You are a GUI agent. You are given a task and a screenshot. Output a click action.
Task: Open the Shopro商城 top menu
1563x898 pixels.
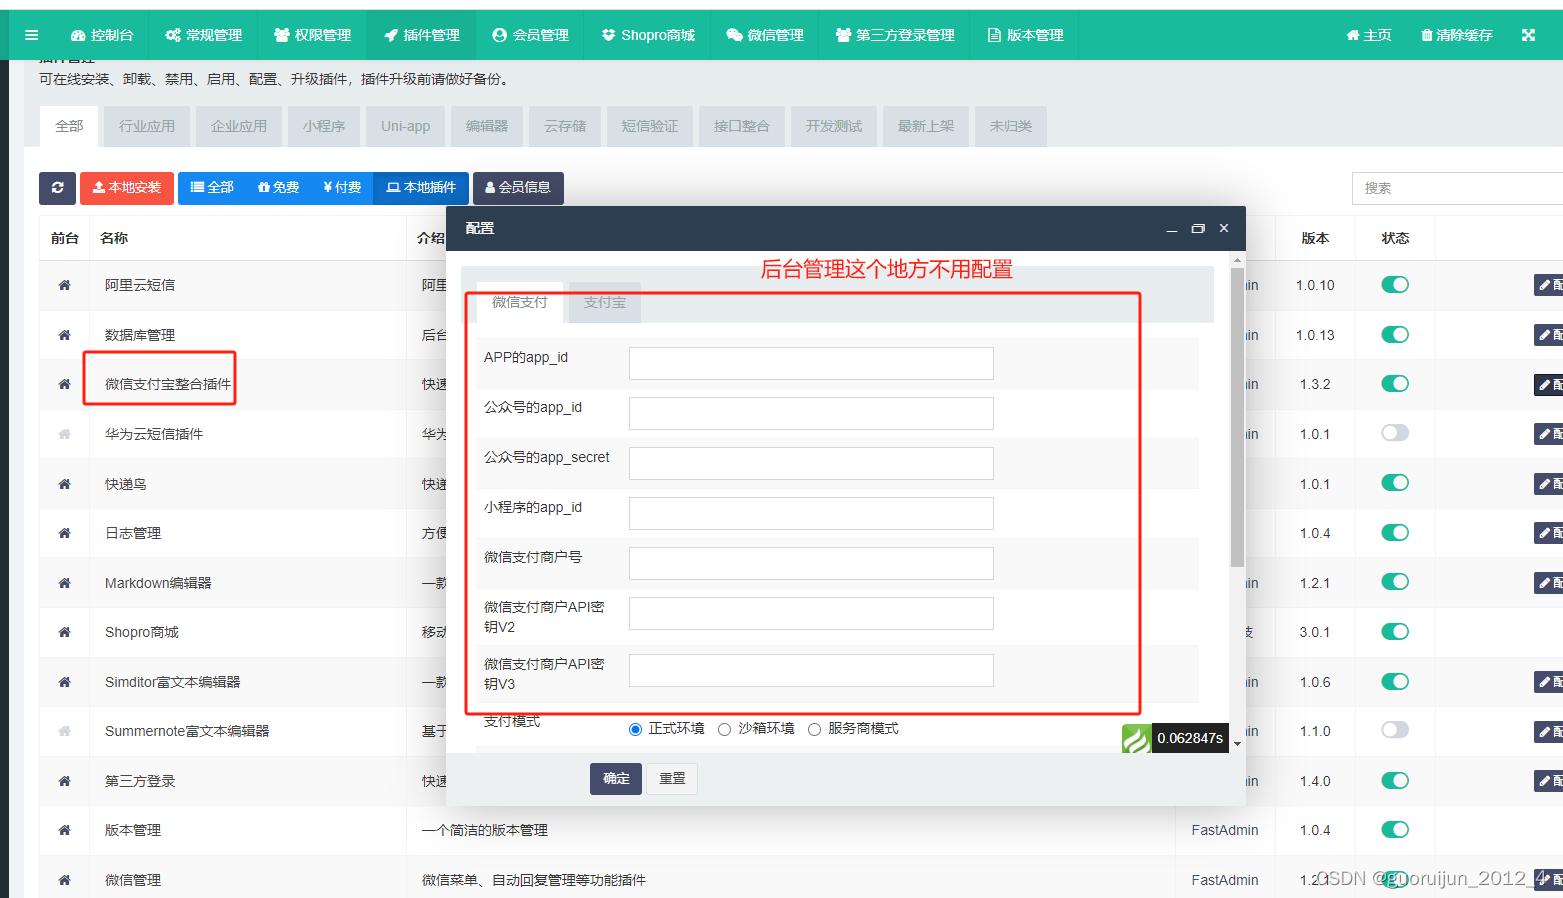[x=648, y=35]
